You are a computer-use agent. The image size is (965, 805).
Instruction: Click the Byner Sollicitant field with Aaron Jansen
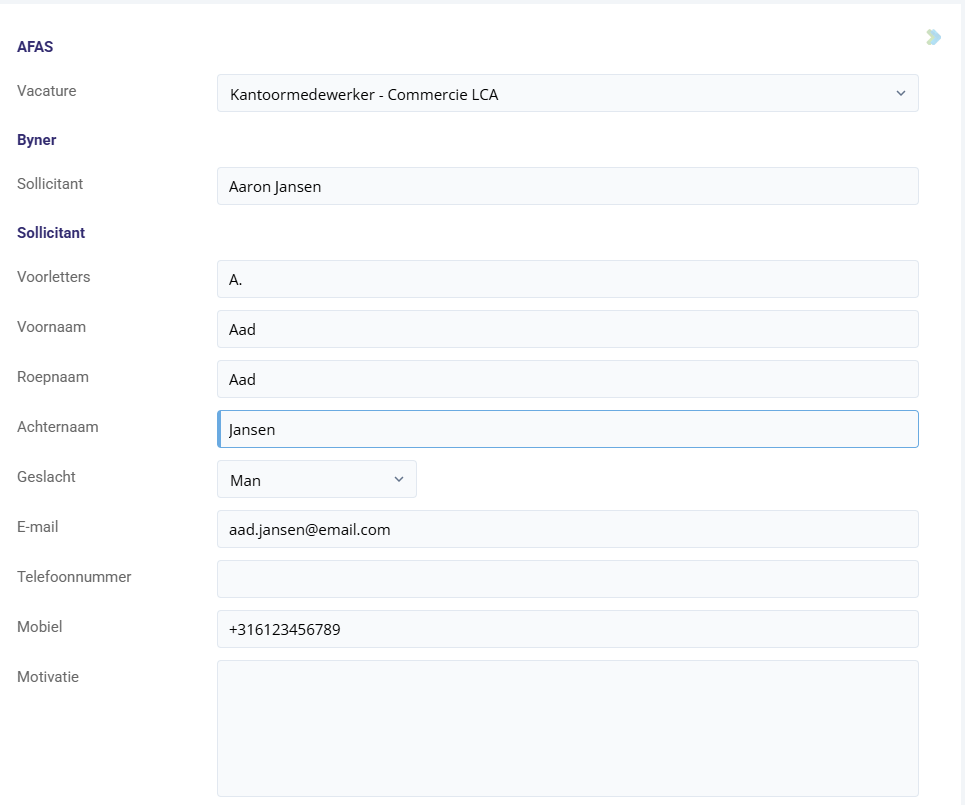[x=567, y=186]
